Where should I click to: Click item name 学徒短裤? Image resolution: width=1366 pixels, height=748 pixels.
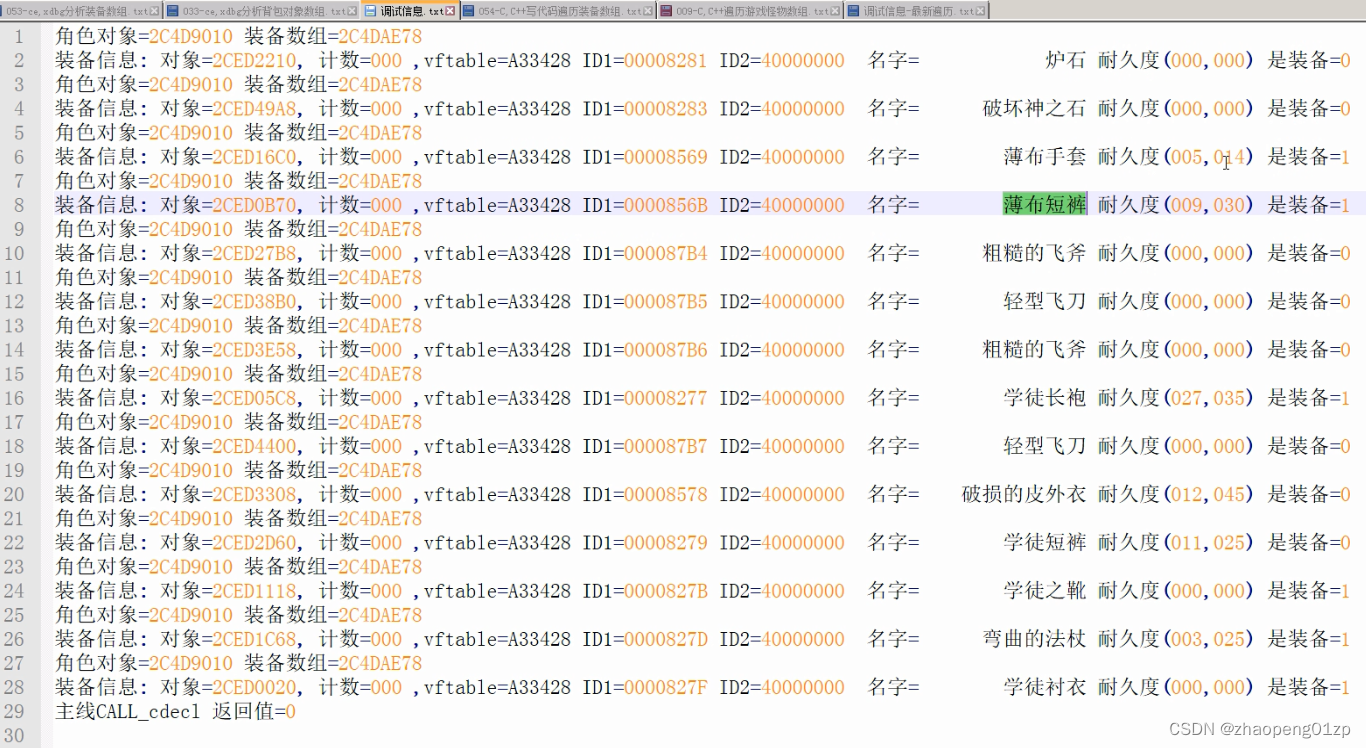click(1045, 542)
